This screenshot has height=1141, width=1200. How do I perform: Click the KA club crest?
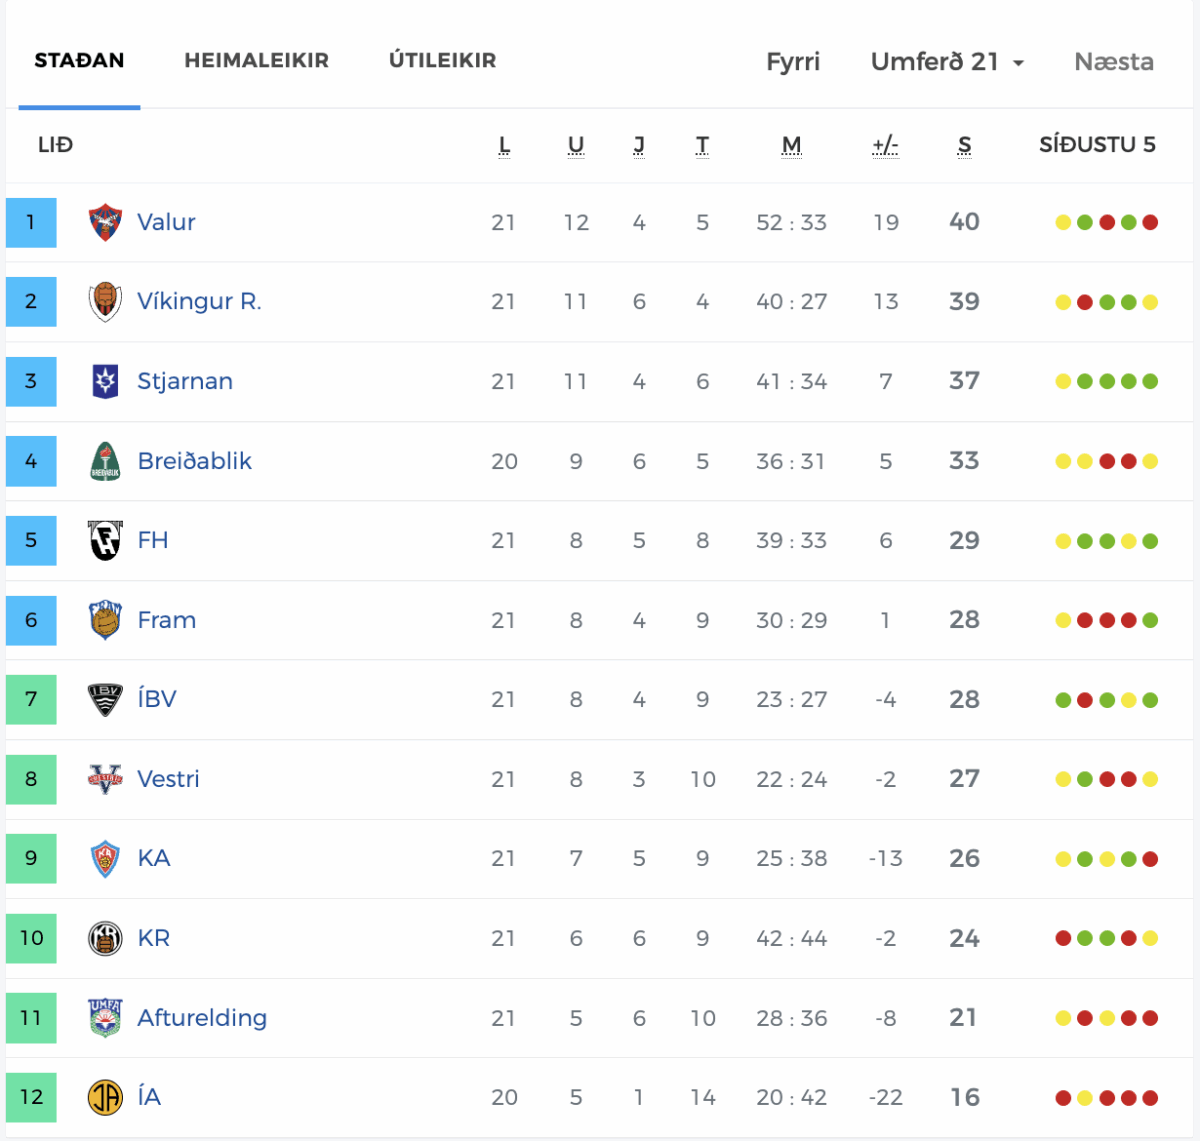click(x=105, y=859)
